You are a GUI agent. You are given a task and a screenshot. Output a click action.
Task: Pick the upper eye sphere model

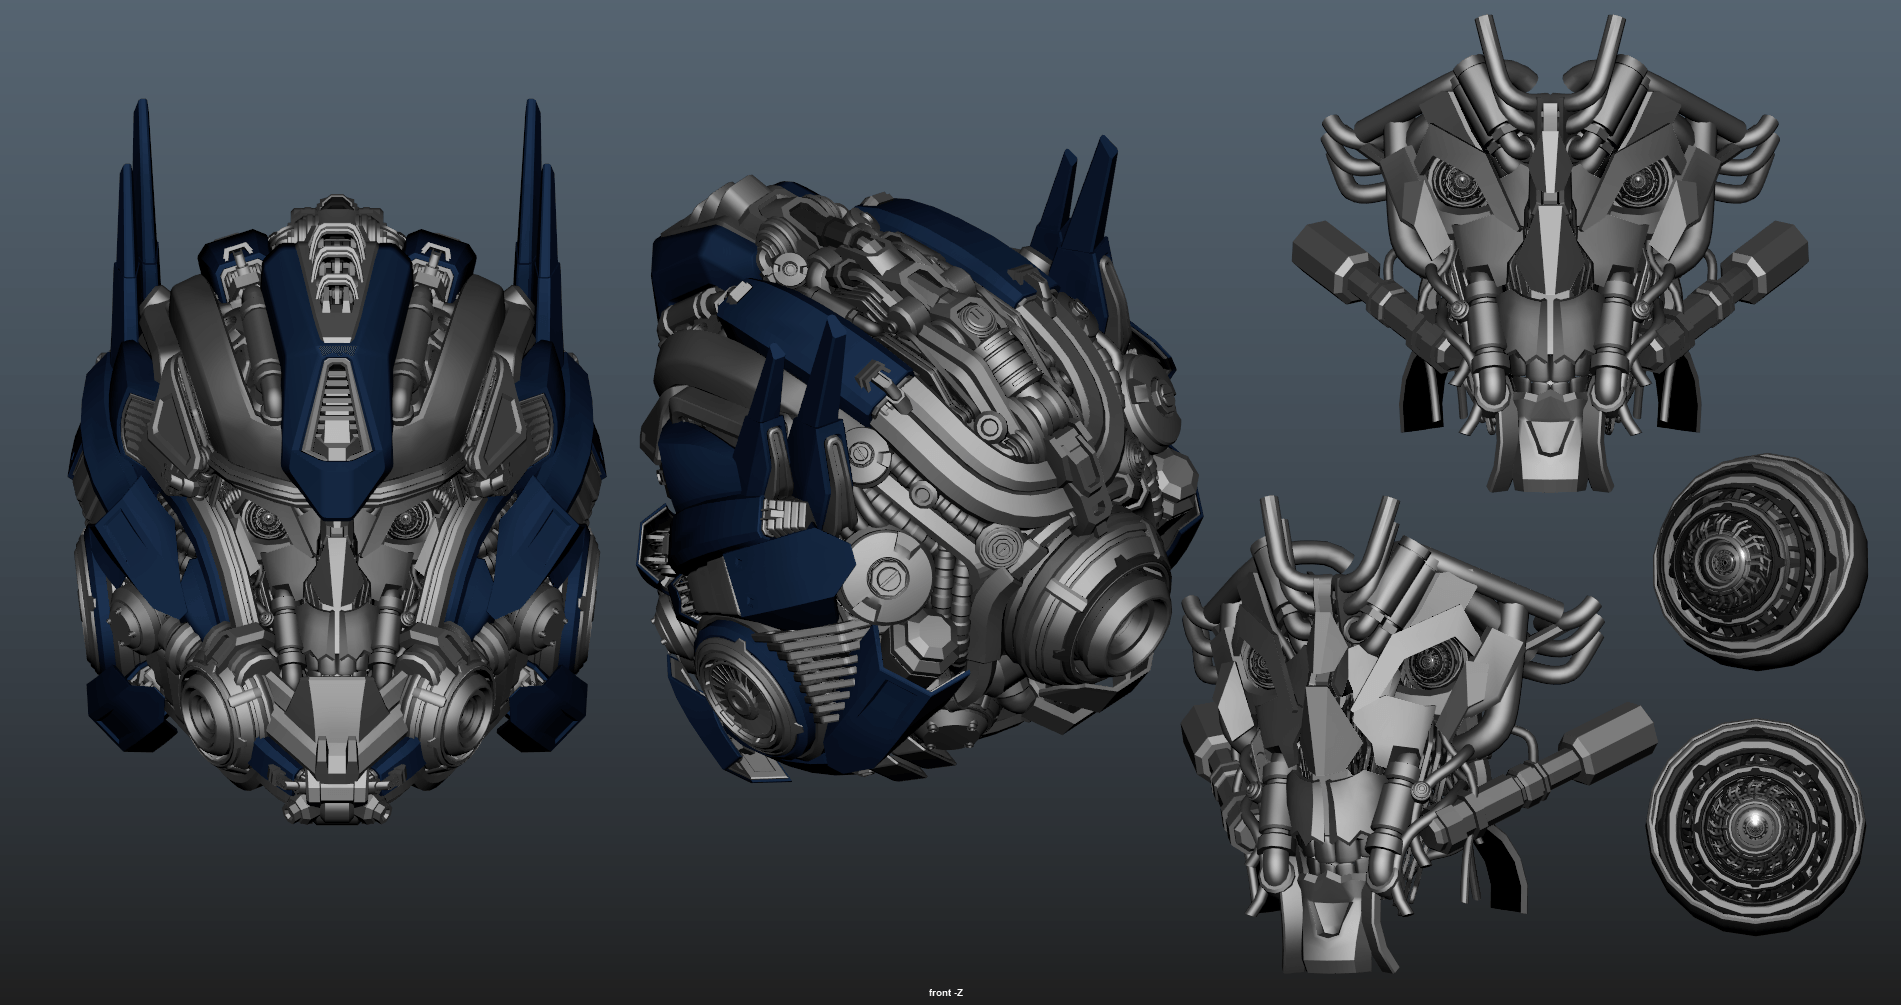click(x=1760, y=561)
